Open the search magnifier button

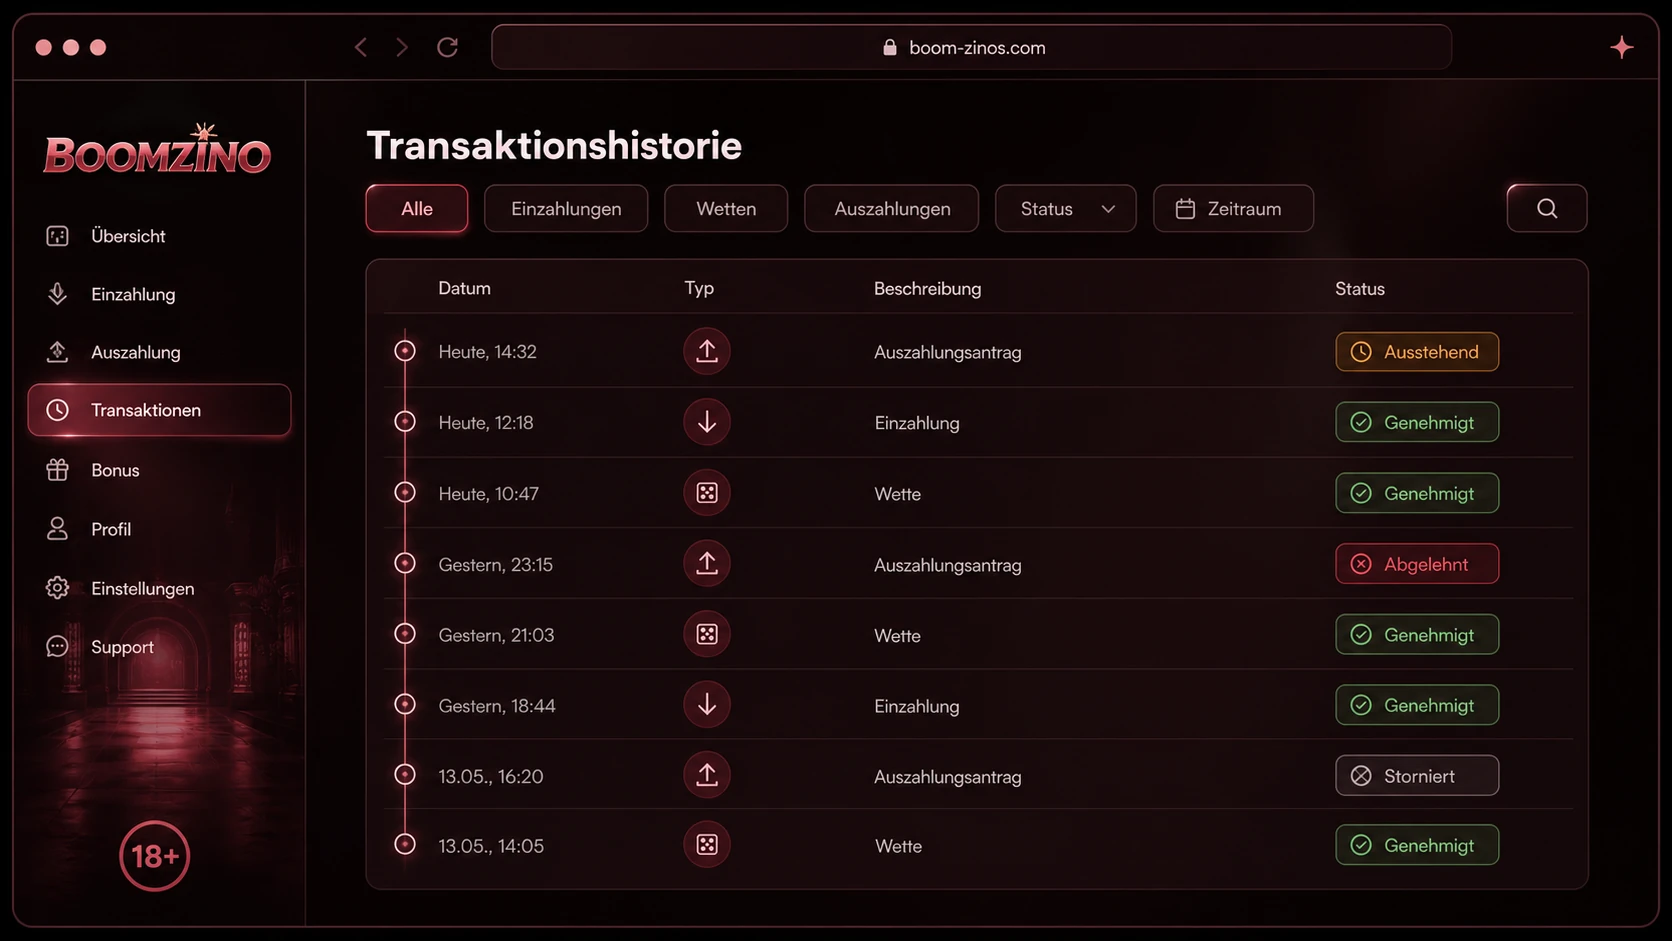coord(1547,208)
